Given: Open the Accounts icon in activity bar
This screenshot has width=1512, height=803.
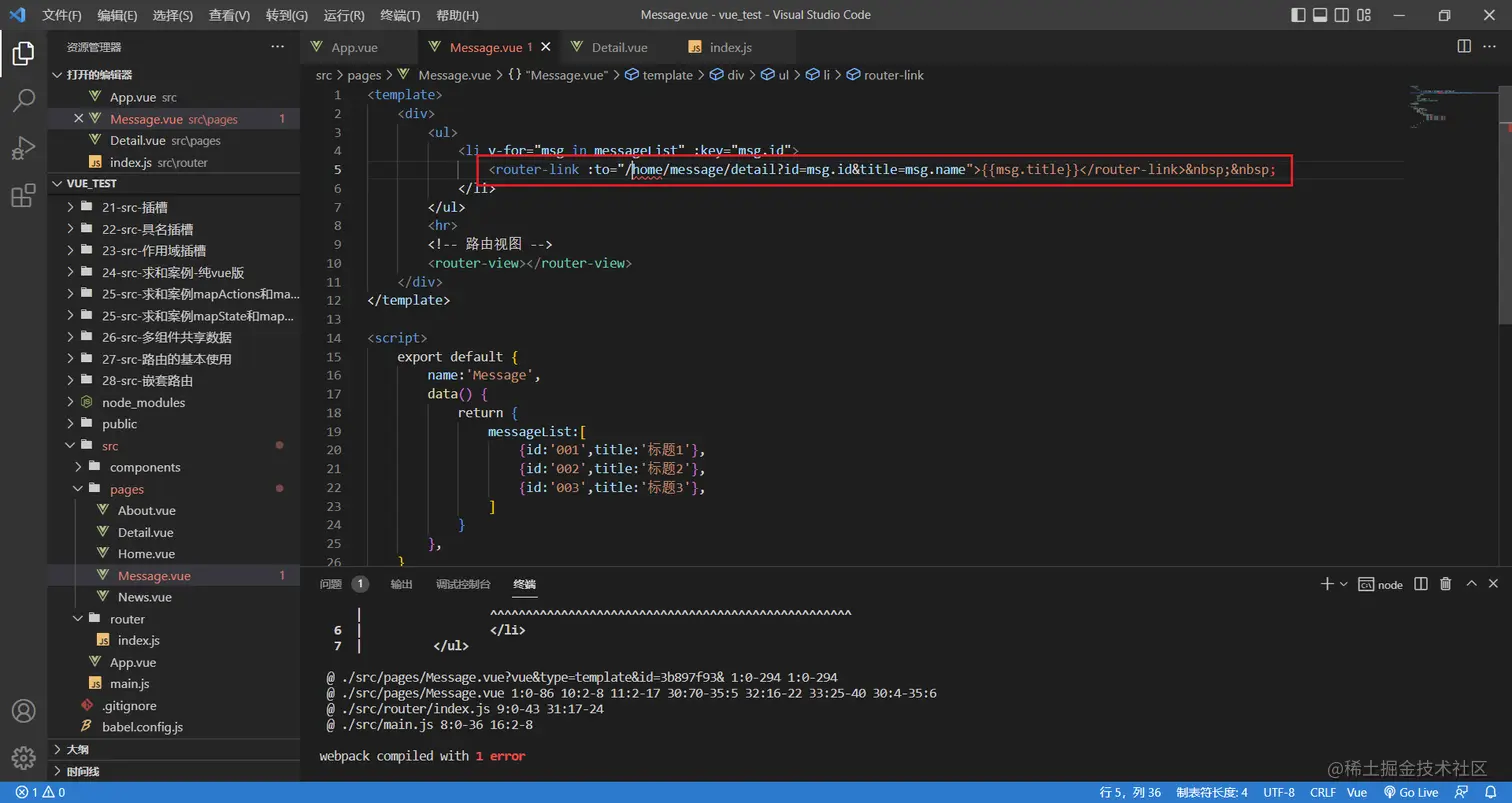Looking at the screenshot, I should (23, 711).
